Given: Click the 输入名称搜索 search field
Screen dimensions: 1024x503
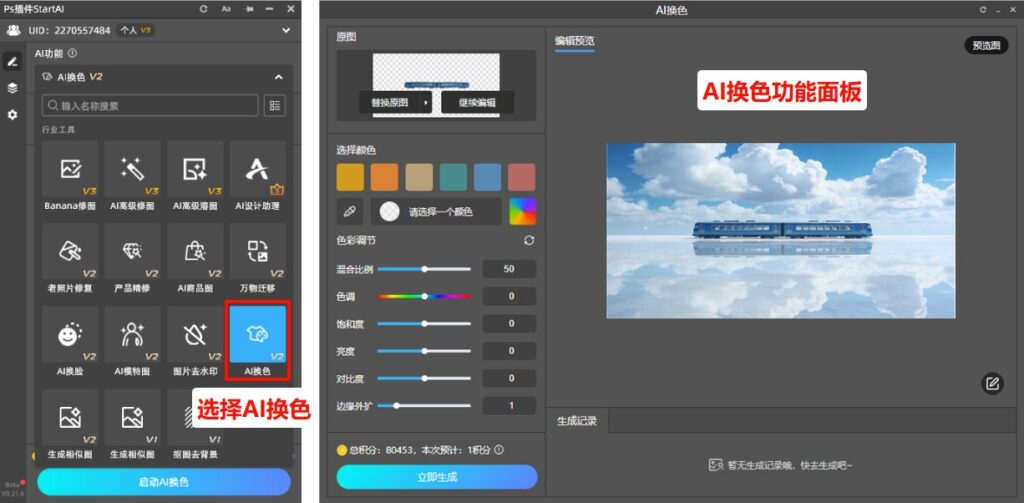Looking at the screenshot, I should click(150, 106).
